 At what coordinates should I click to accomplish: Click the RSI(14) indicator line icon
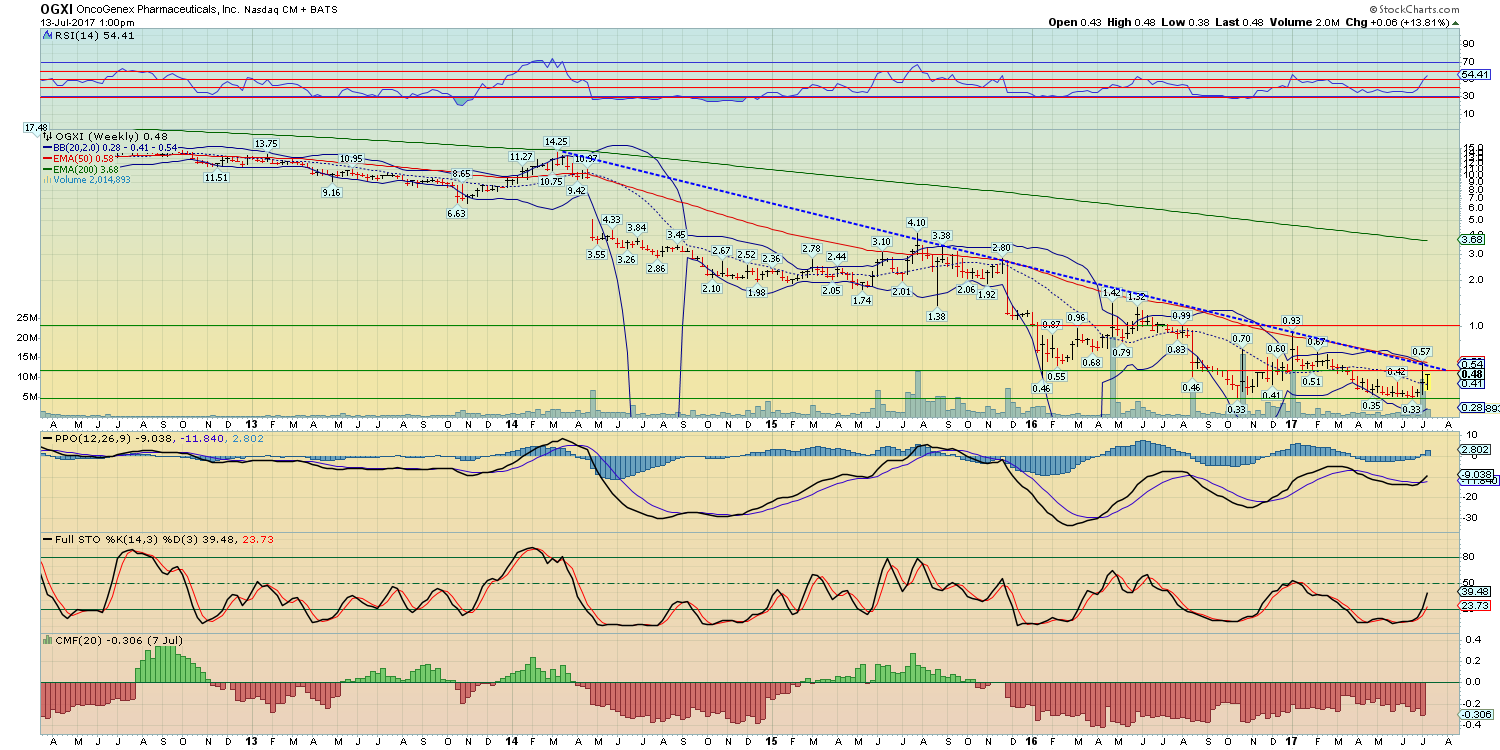pyautogui.click(x=46, y=35)
